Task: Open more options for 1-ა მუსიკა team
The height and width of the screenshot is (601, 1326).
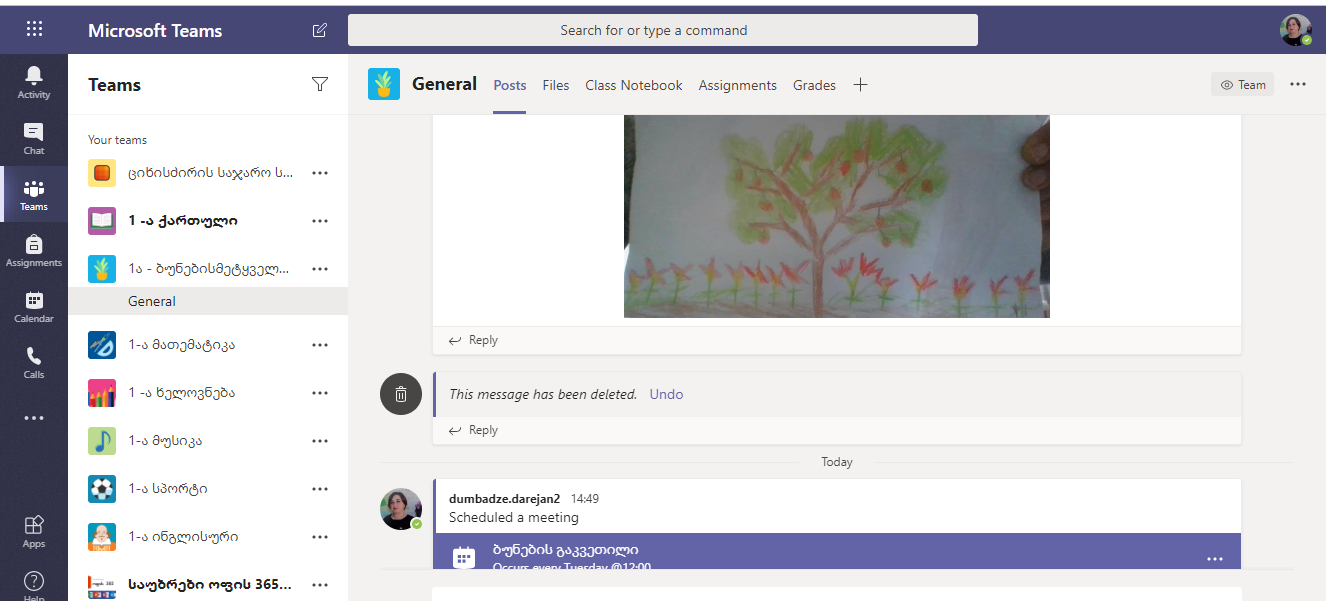Action: pos(320,441)
